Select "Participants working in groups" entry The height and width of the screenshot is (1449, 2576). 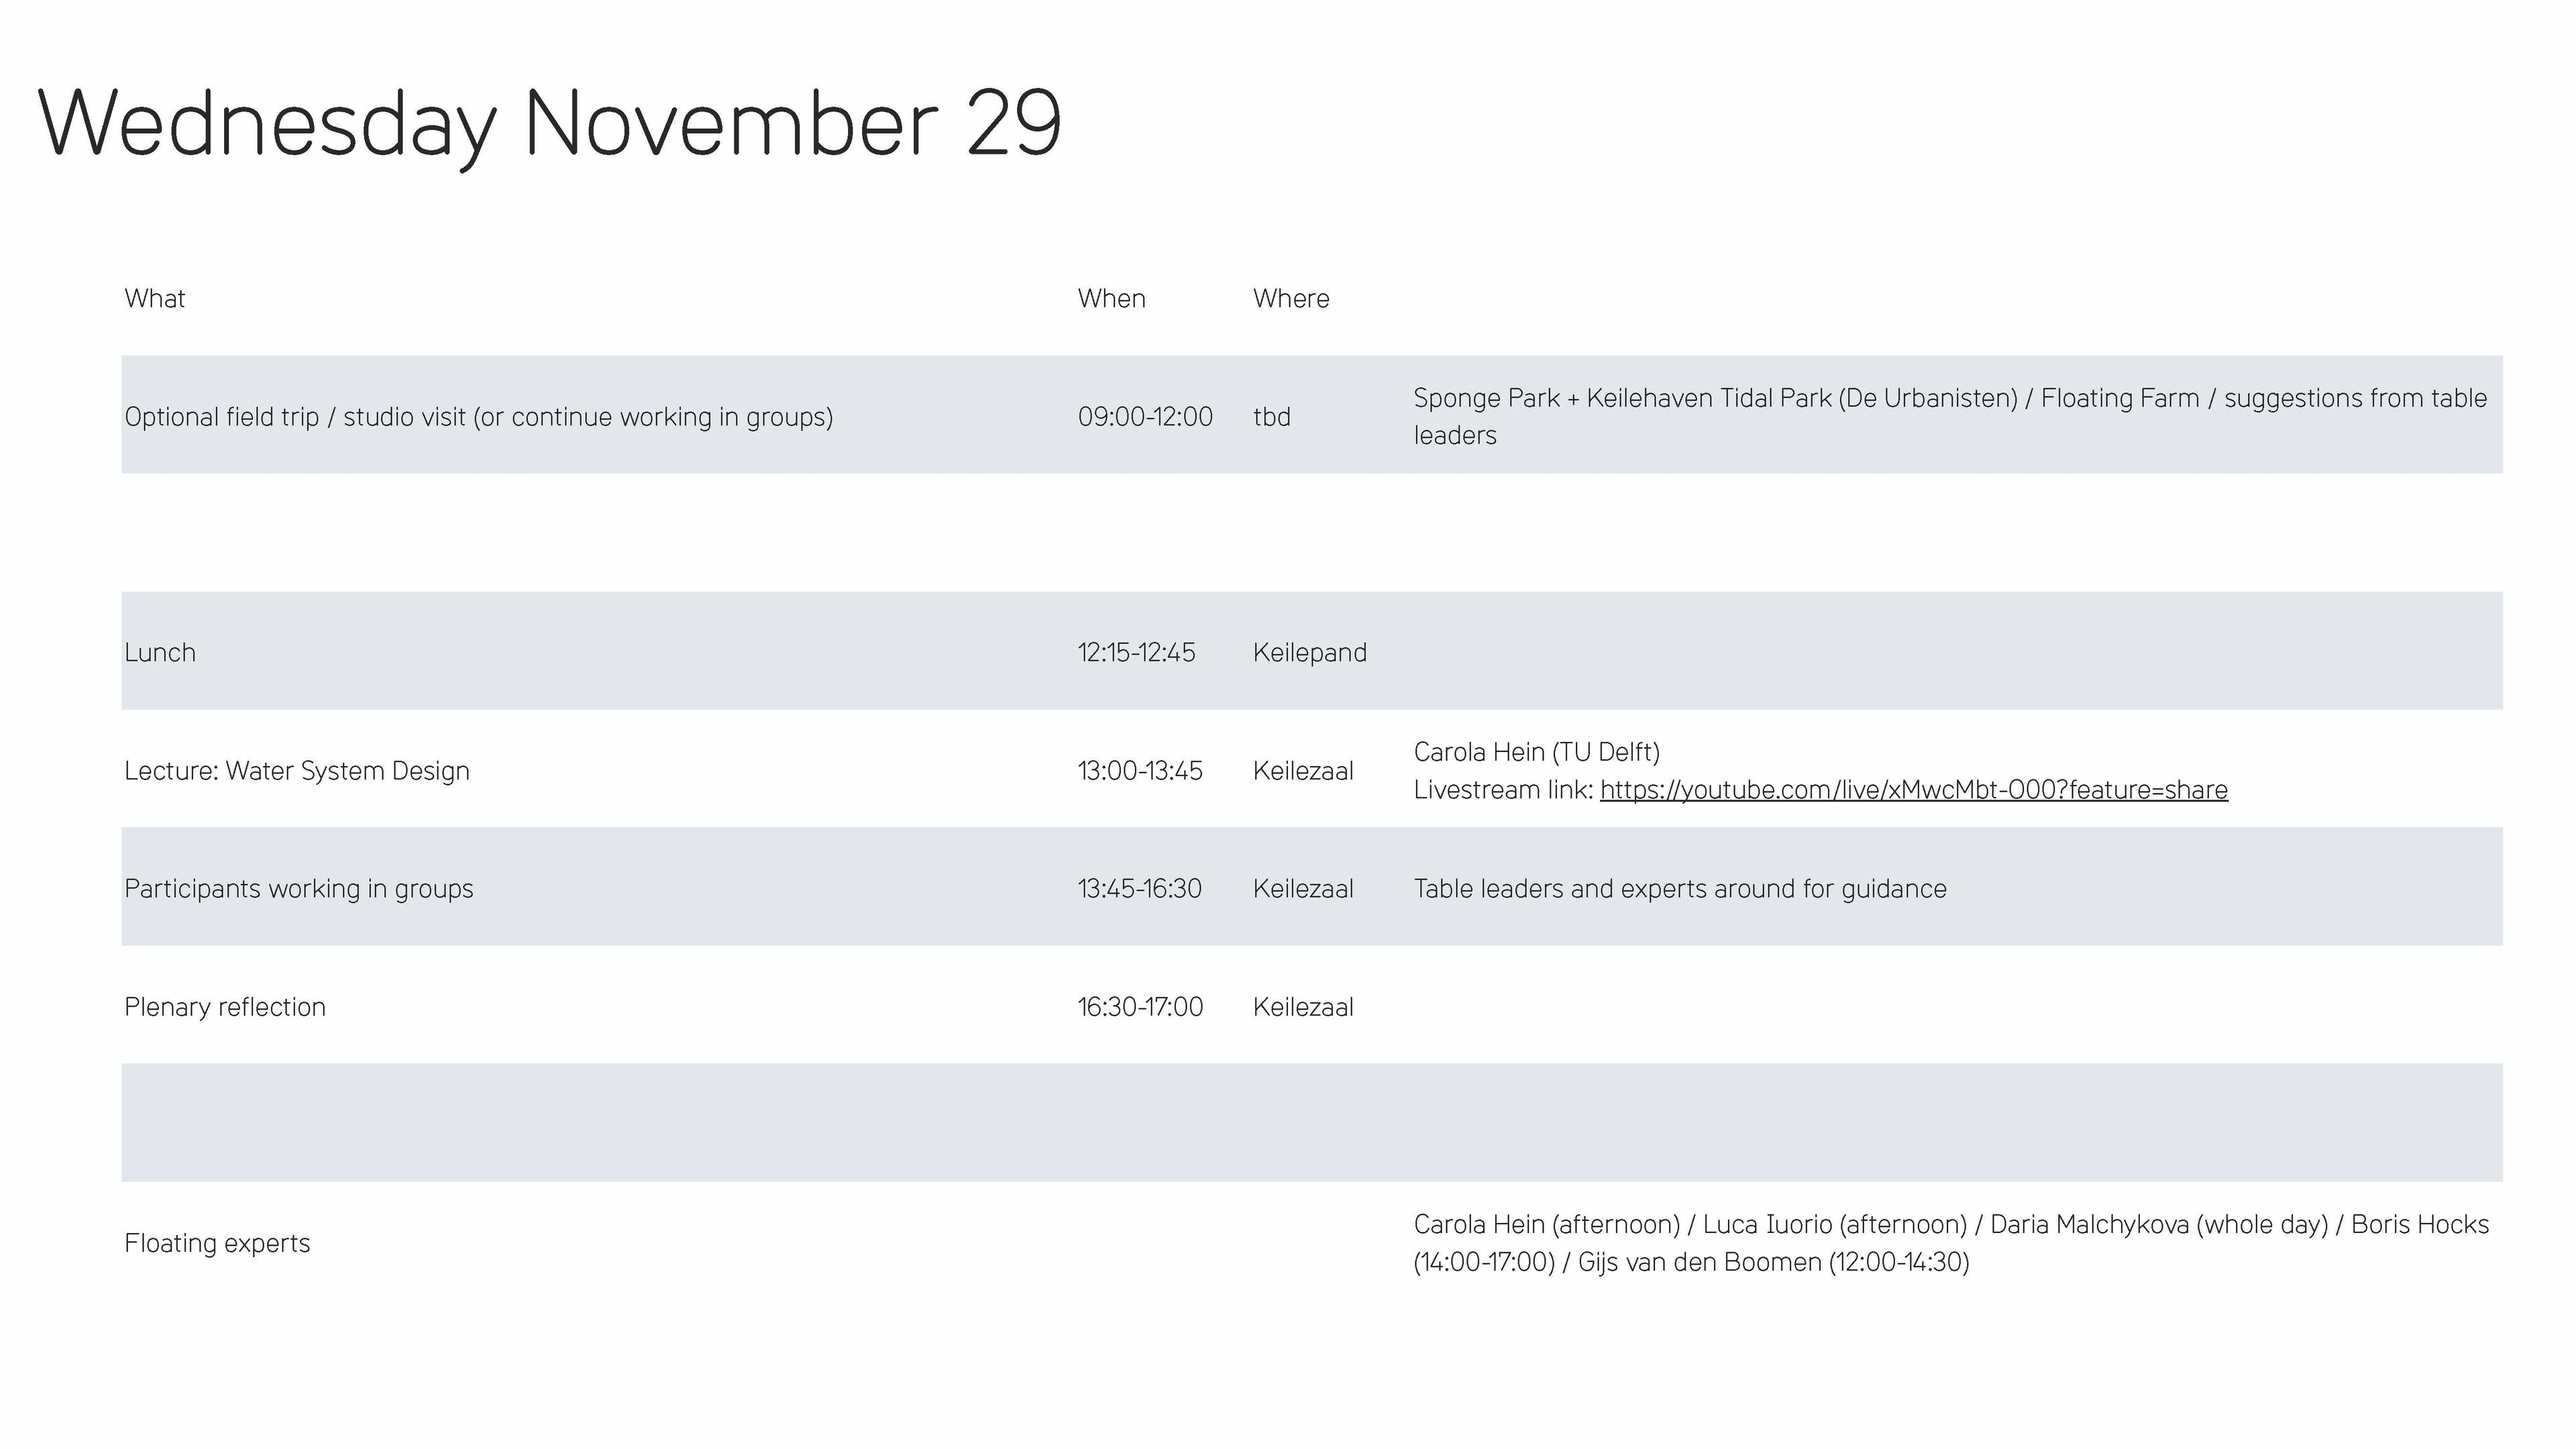click(x=298, y=889)
